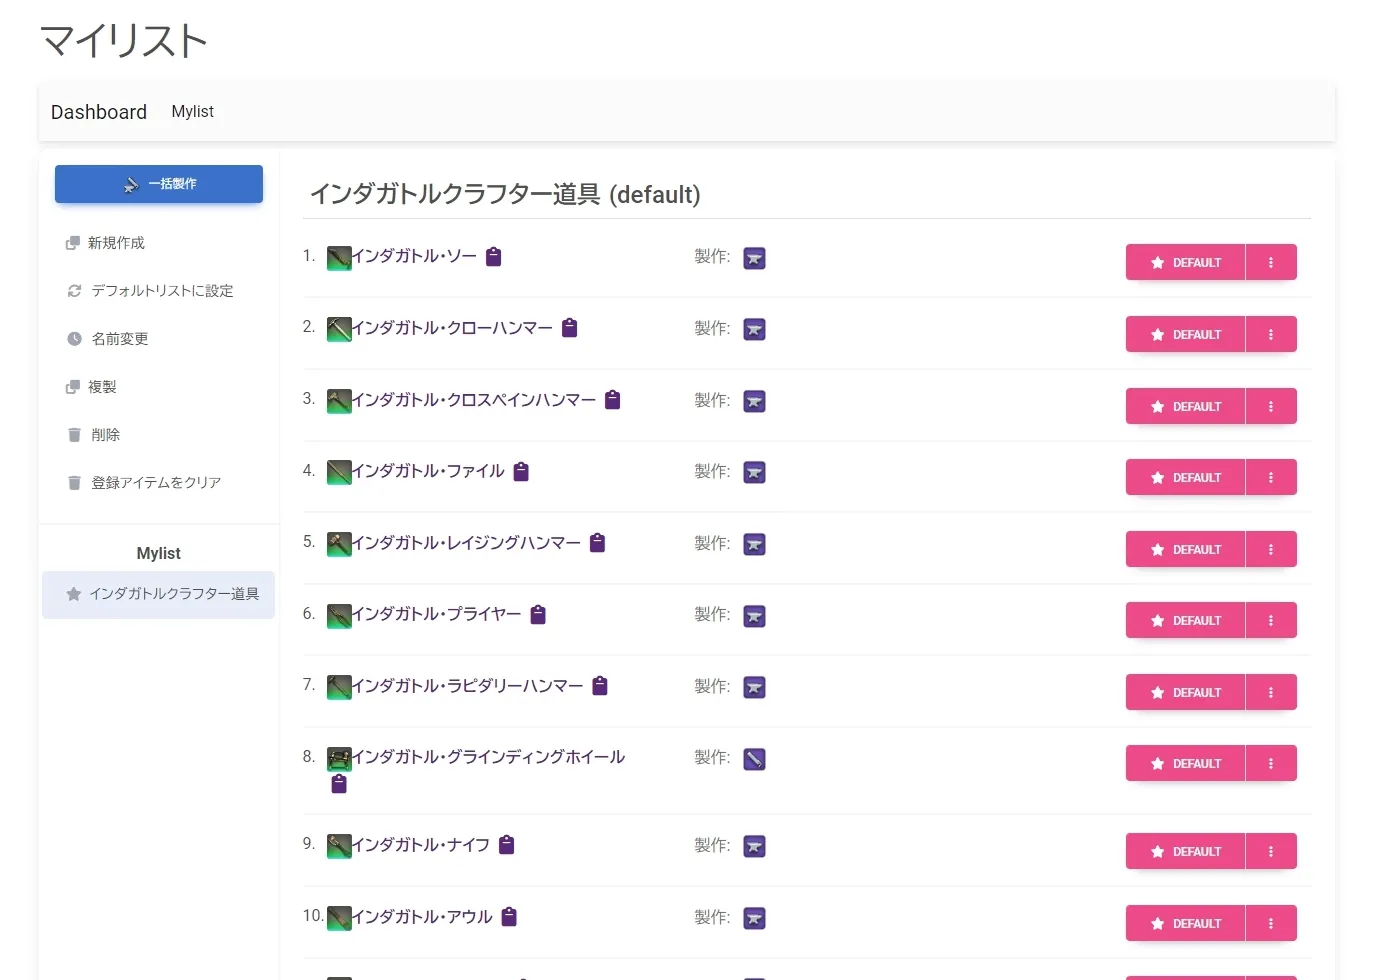Open more options menu for インダガトル・レイジングハンマー
Viewport: 1381px width, 980px height.
[x=1271, y=549]
